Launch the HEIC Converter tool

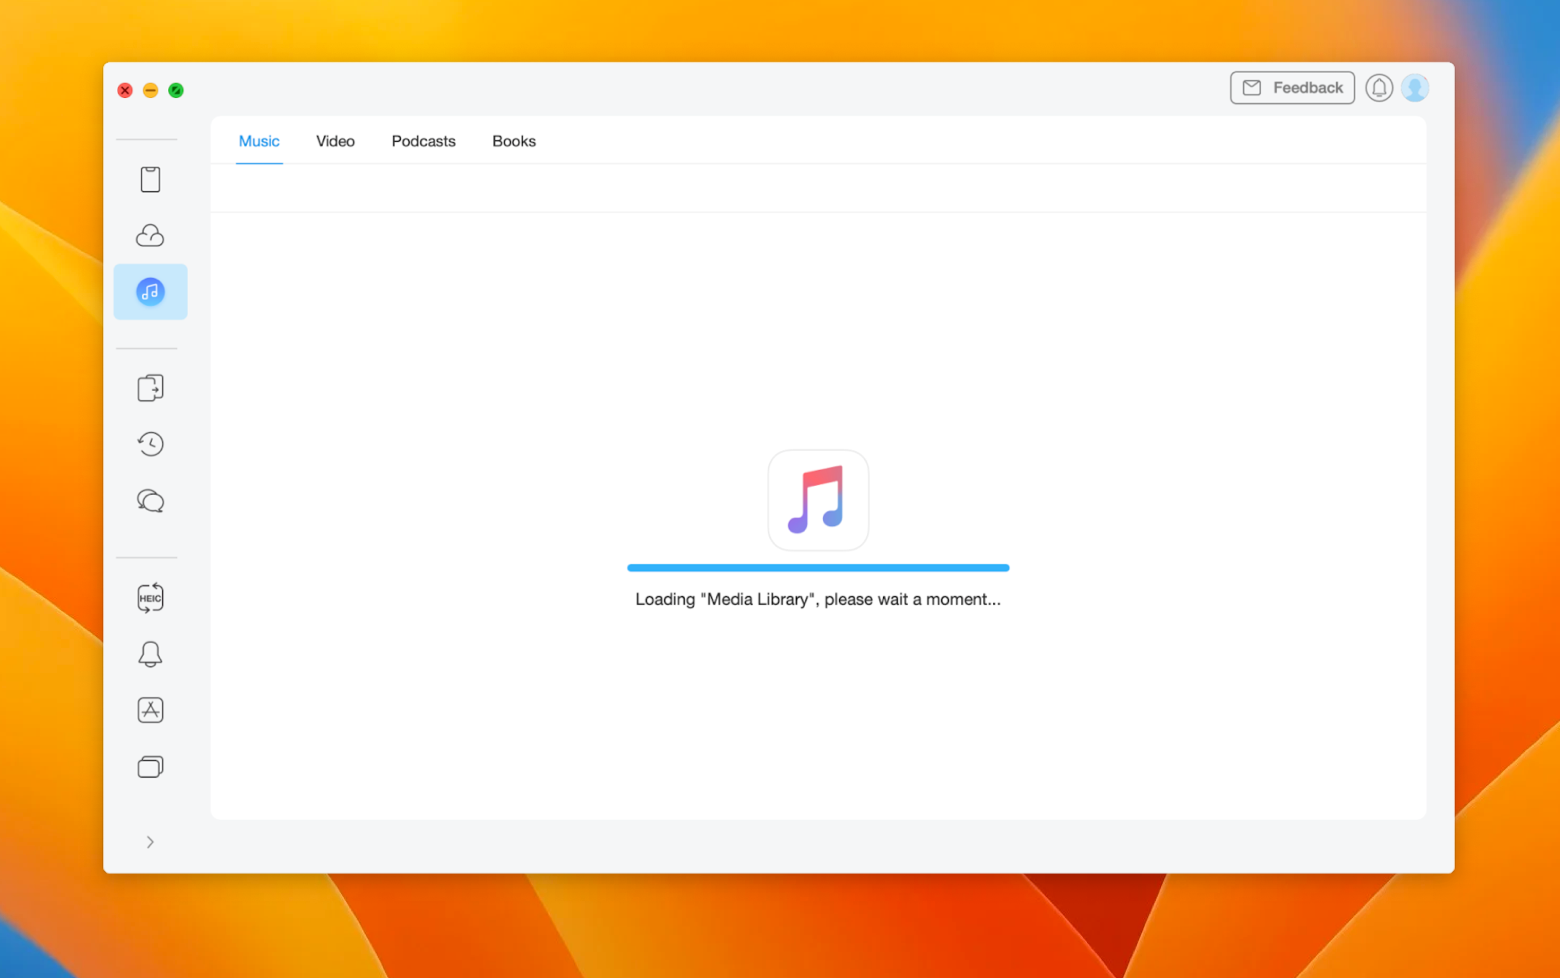click(150, 598)
